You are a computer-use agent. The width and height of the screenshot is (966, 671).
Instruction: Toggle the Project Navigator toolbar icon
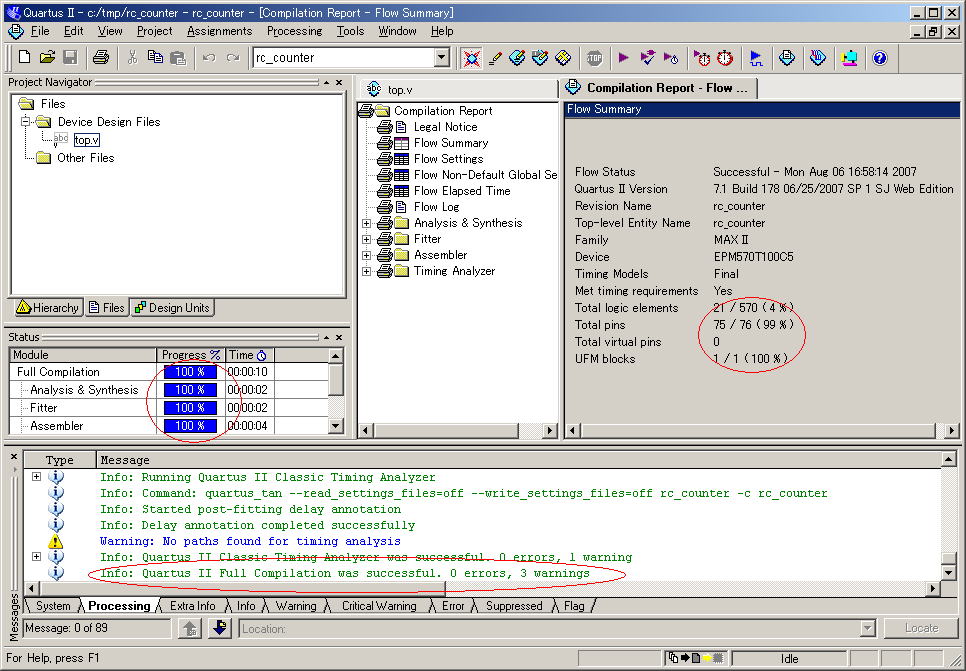(x=472, y=58)
